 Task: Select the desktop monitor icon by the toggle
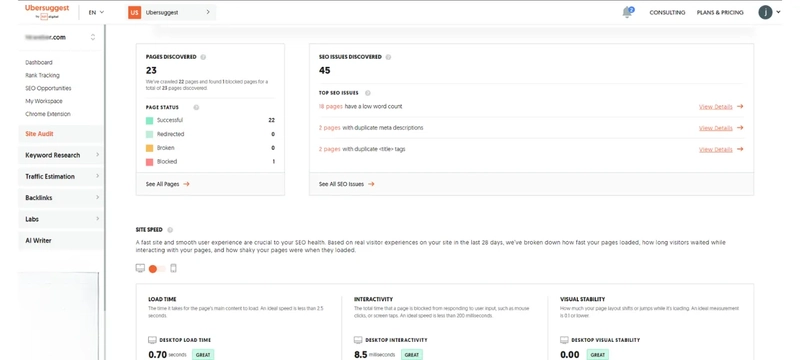point(140,268)
